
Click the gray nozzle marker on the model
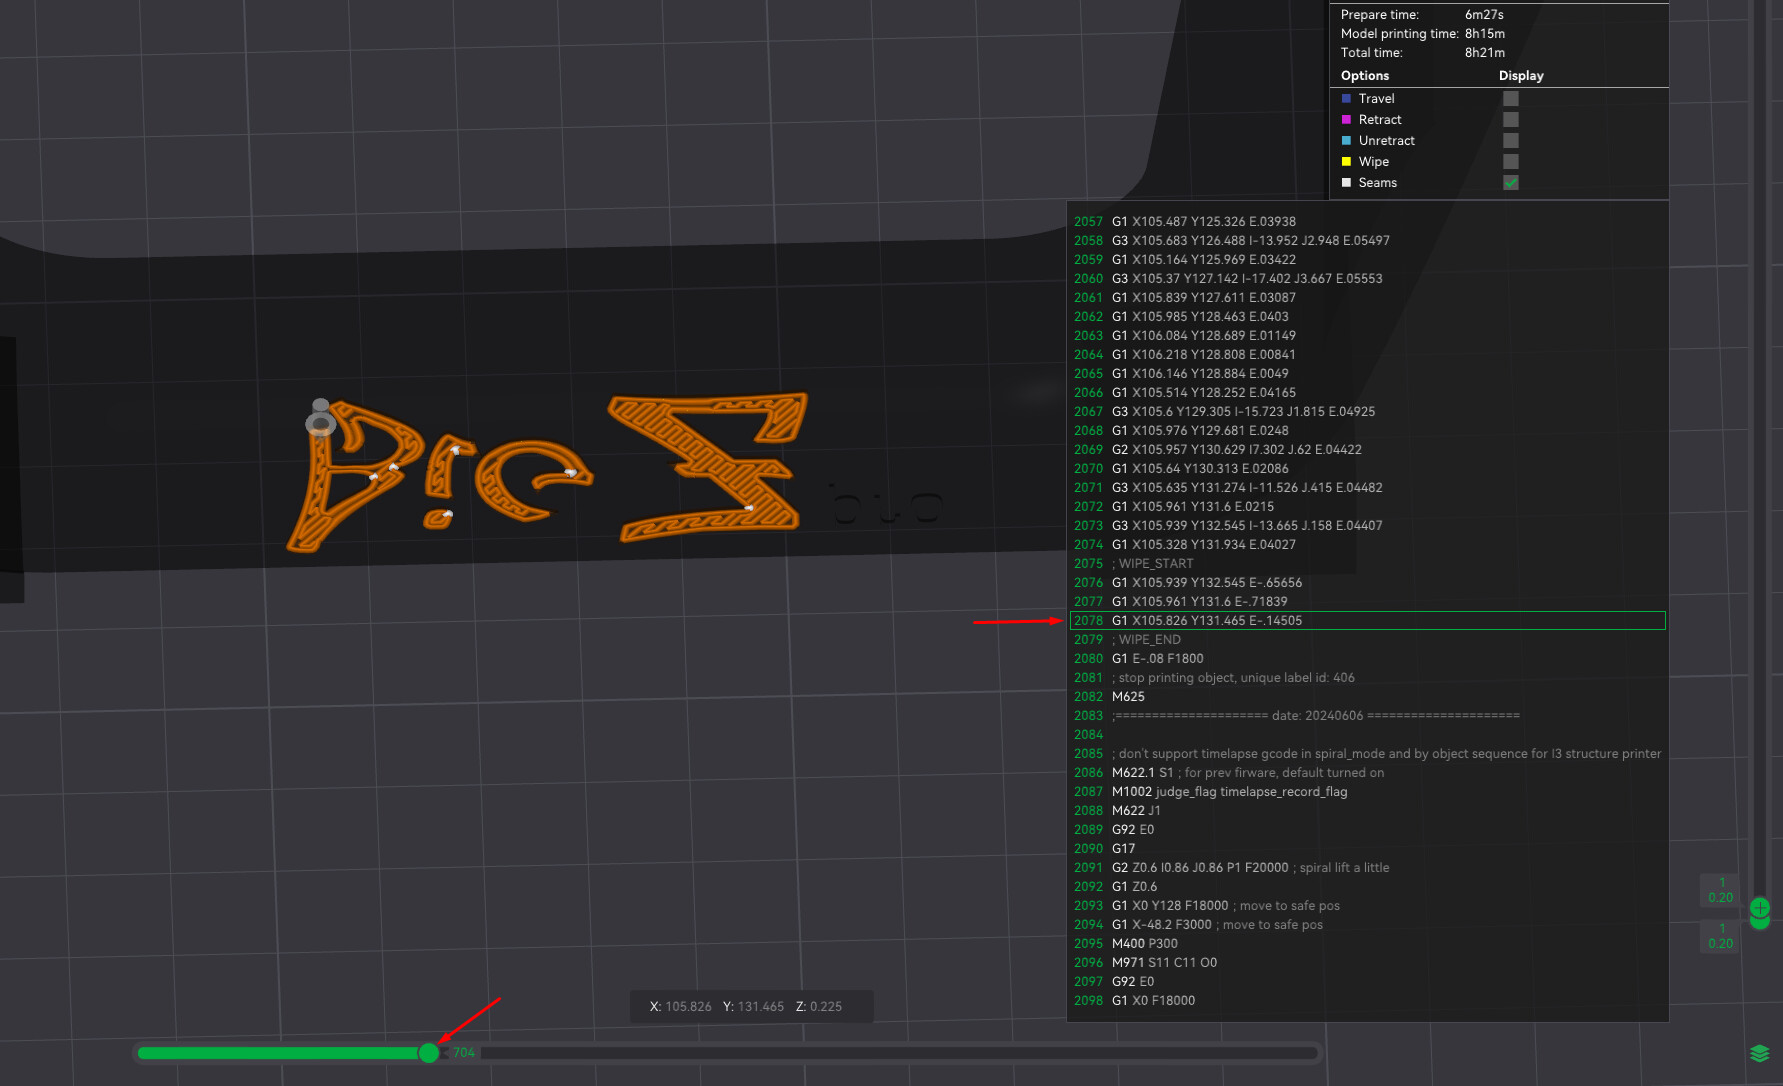pyautogui.click(x=321, y=418)
